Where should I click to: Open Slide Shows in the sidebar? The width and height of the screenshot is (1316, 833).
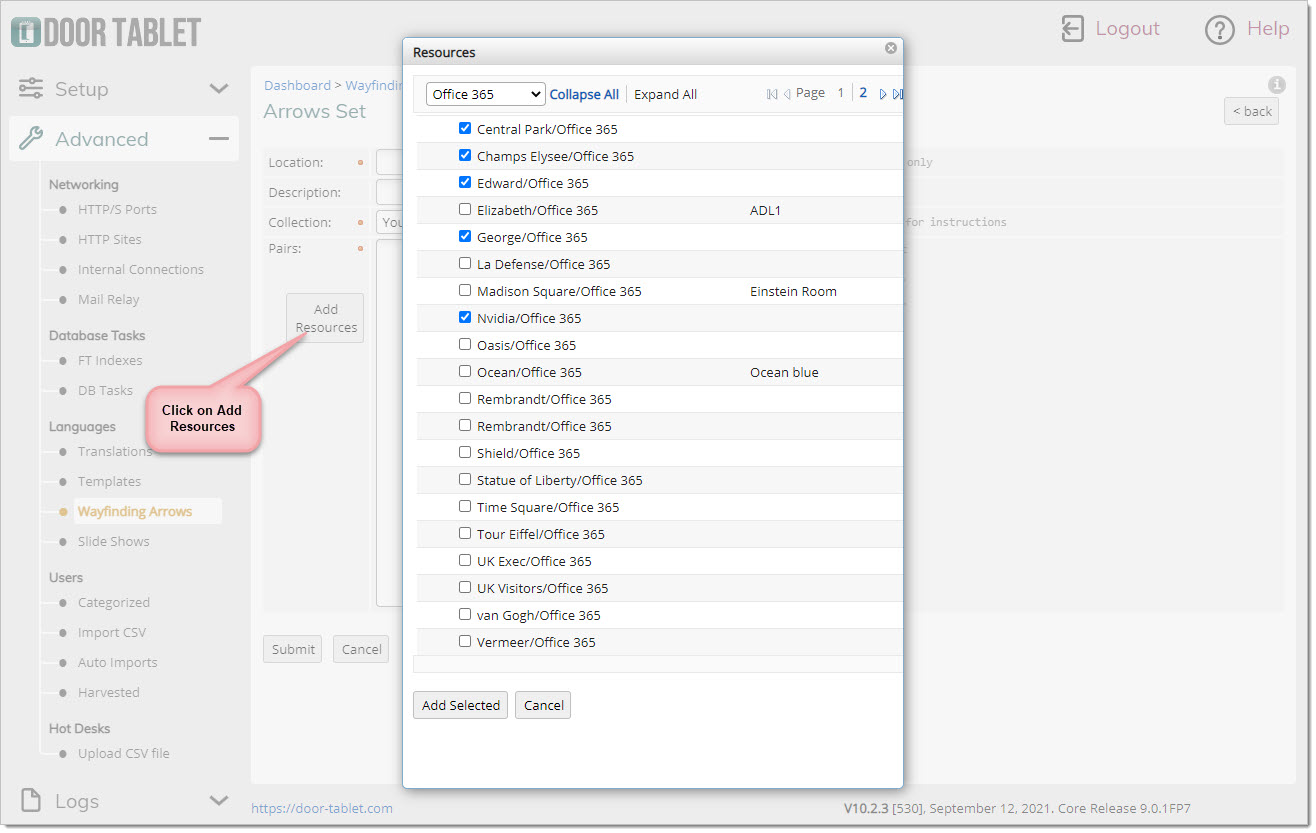click(114, 541)
